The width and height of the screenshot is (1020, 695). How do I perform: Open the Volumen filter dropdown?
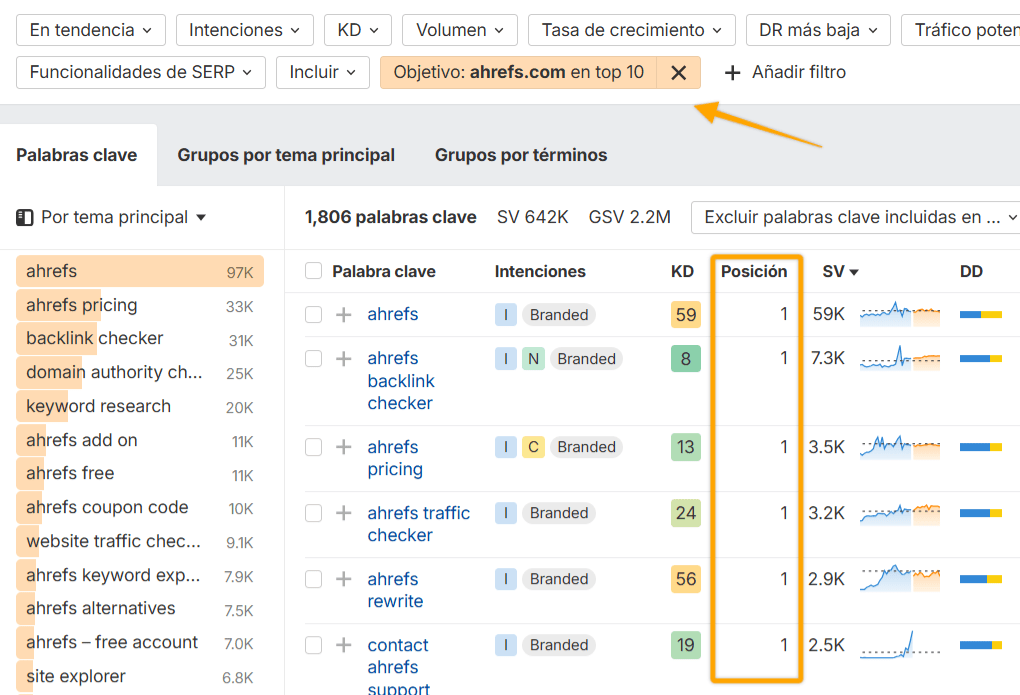(459, 30)
